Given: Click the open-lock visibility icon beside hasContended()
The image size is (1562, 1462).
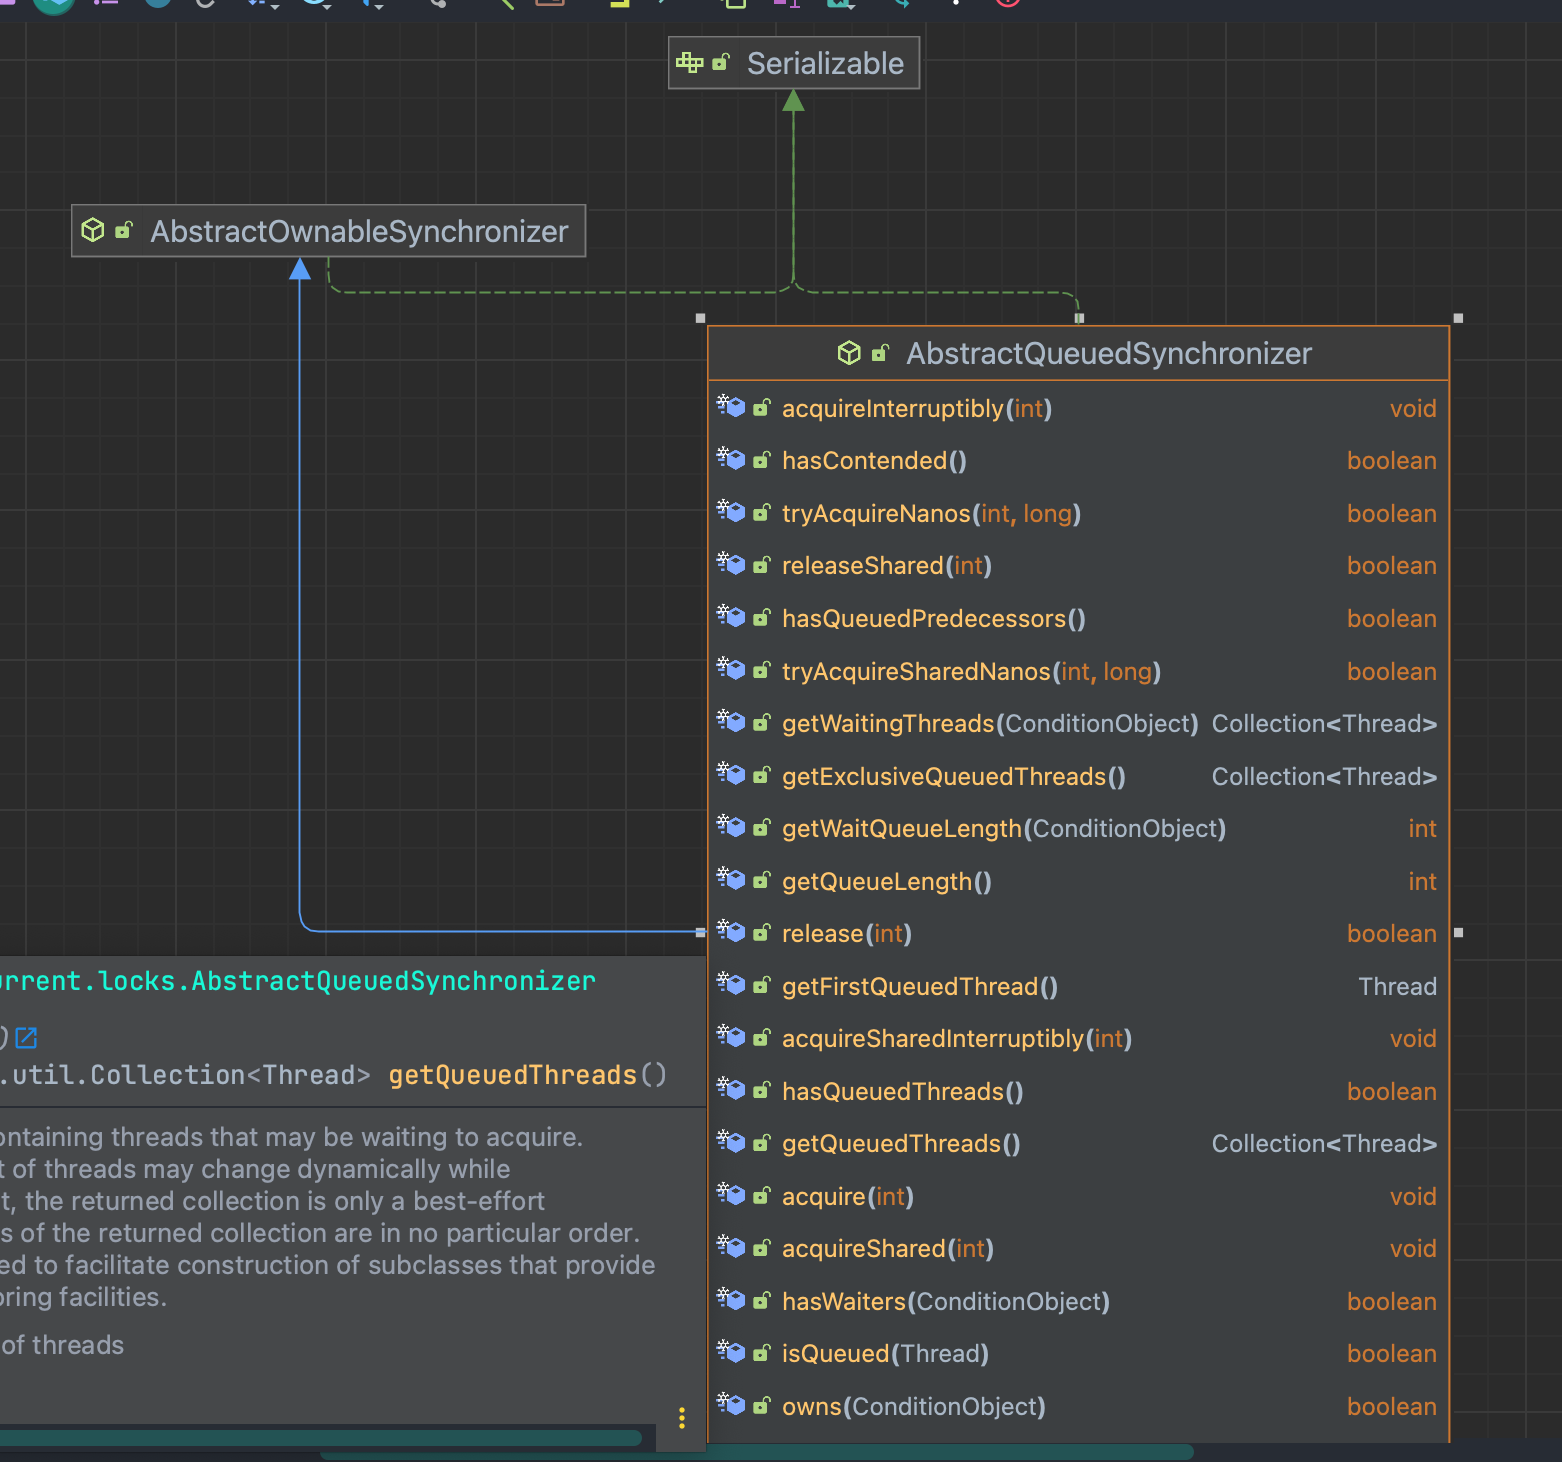Looking at the screenshot, I should click(x=762, y=460).
